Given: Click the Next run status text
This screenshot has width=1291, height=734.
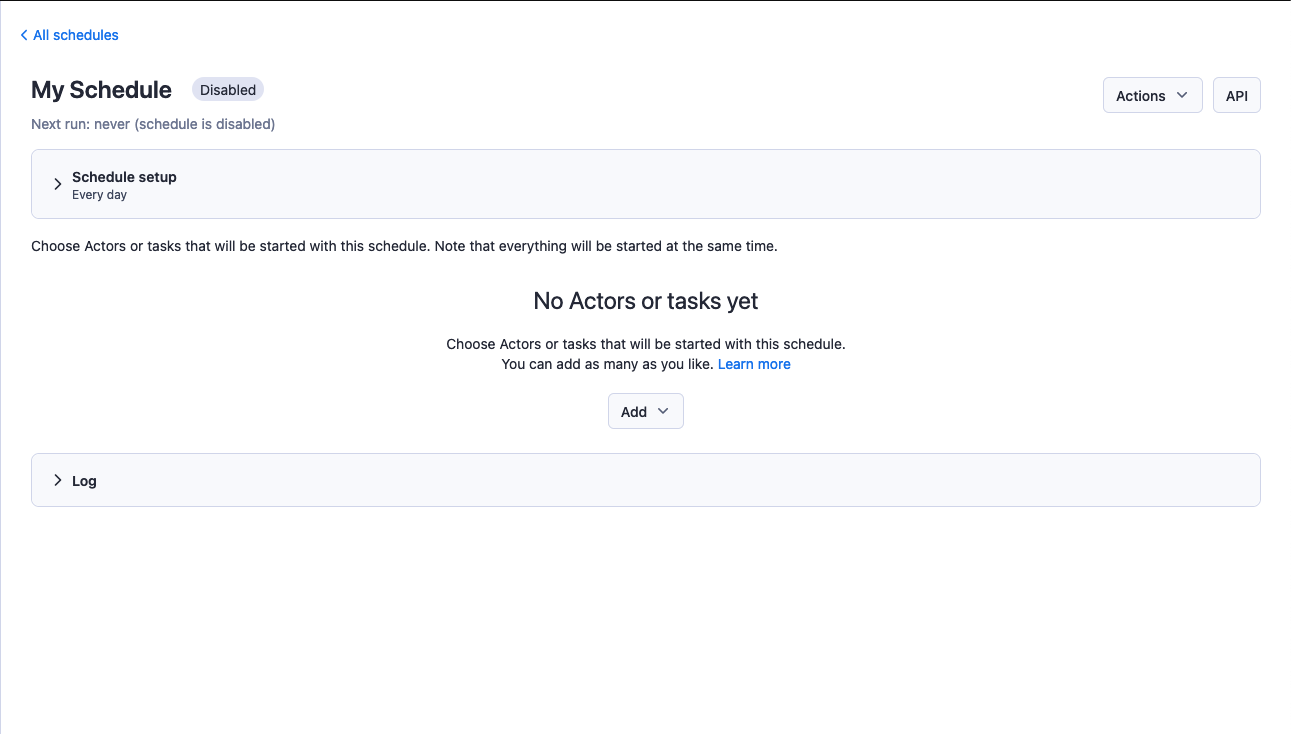Looking at the screenshot, I should (x=153, y=124).
